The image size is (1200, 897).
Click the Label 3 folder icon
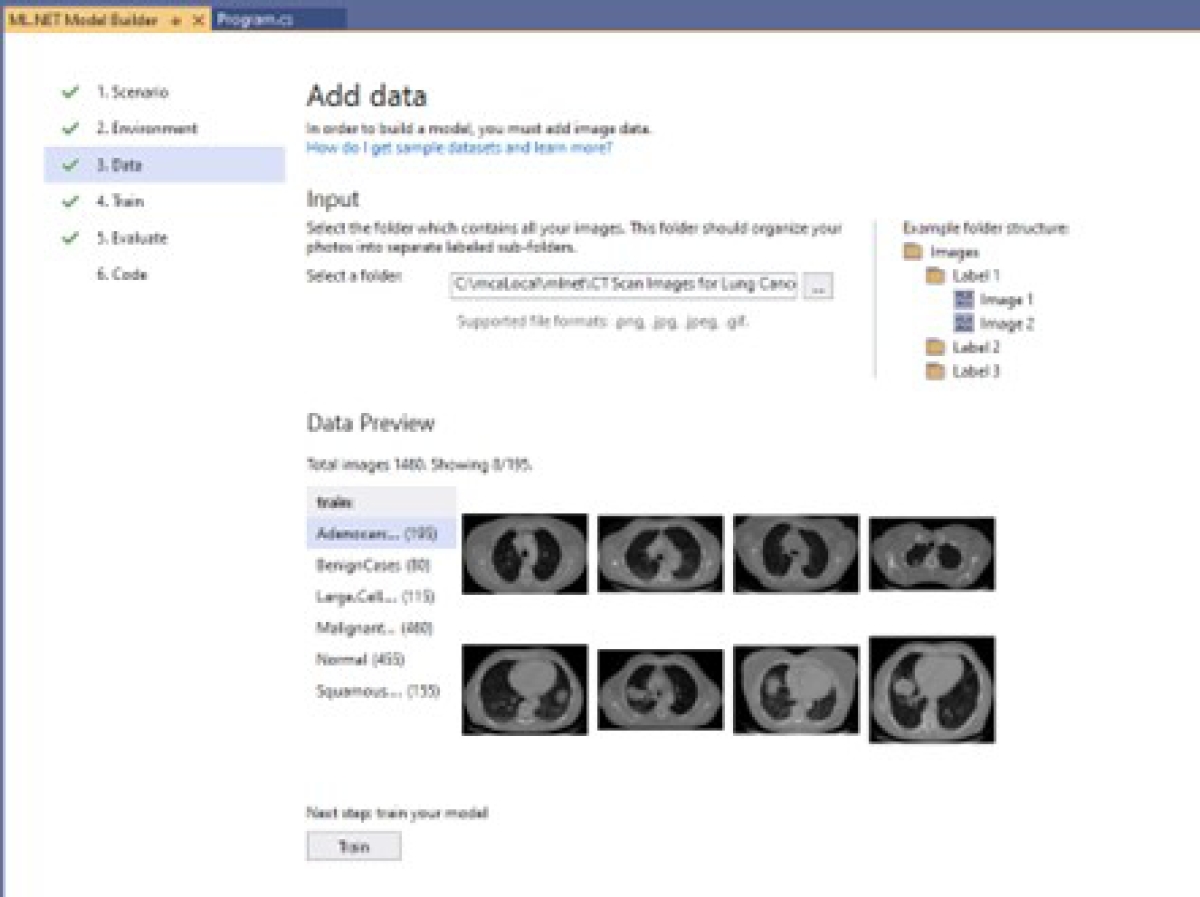pos(936,371)
